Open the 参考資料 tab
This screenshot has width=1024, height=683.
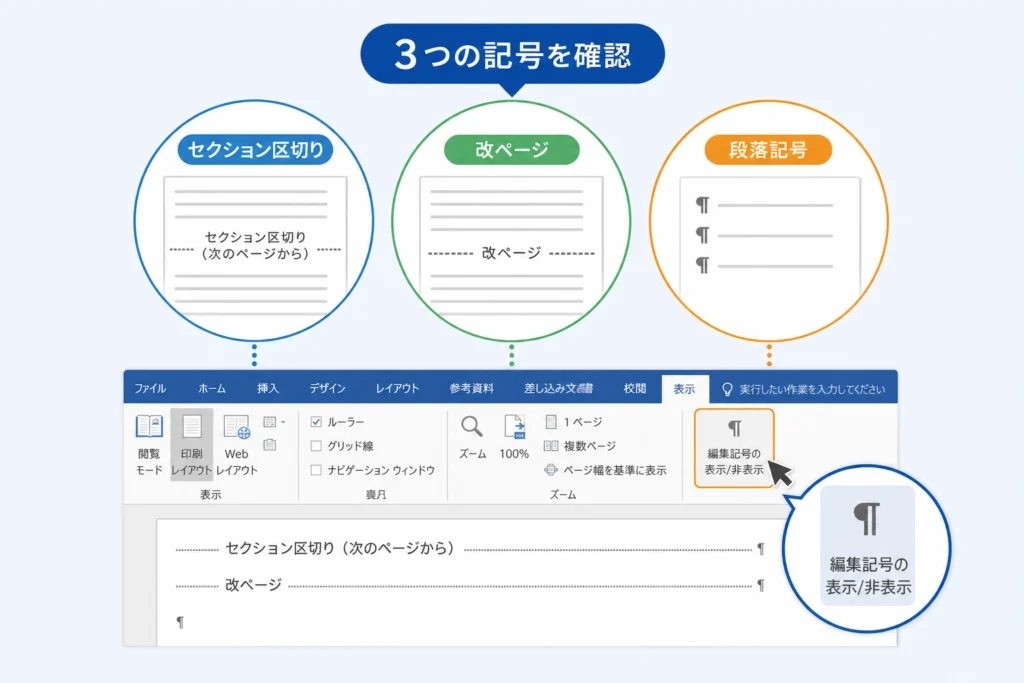(472, 389)
